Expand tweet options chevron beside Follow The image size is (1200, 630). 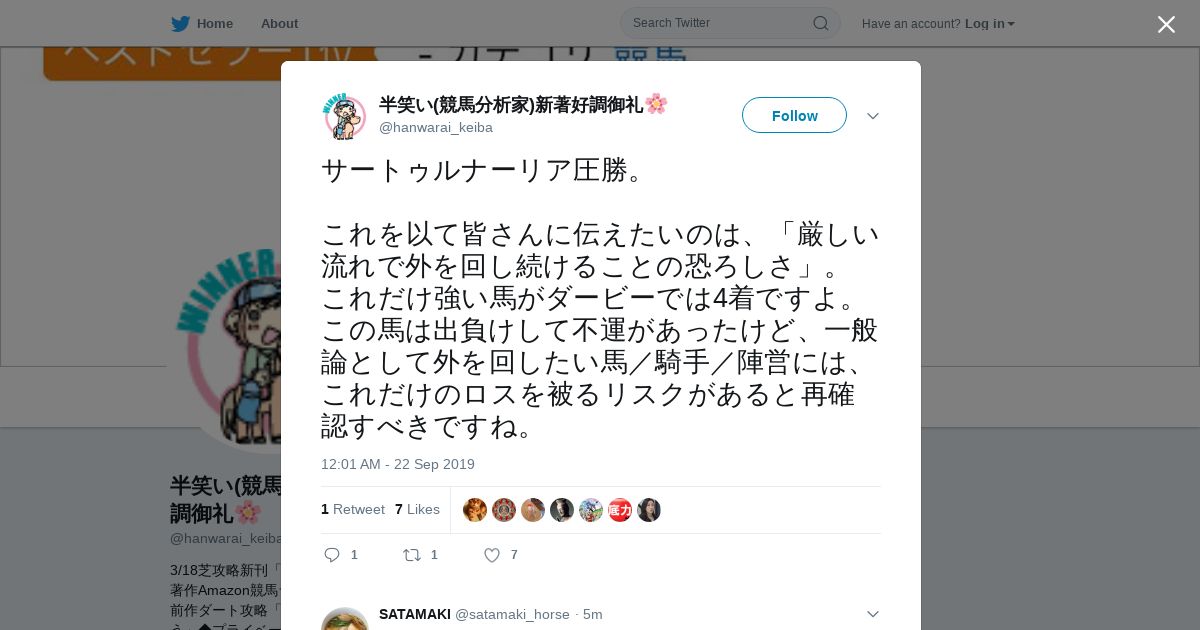872,116
